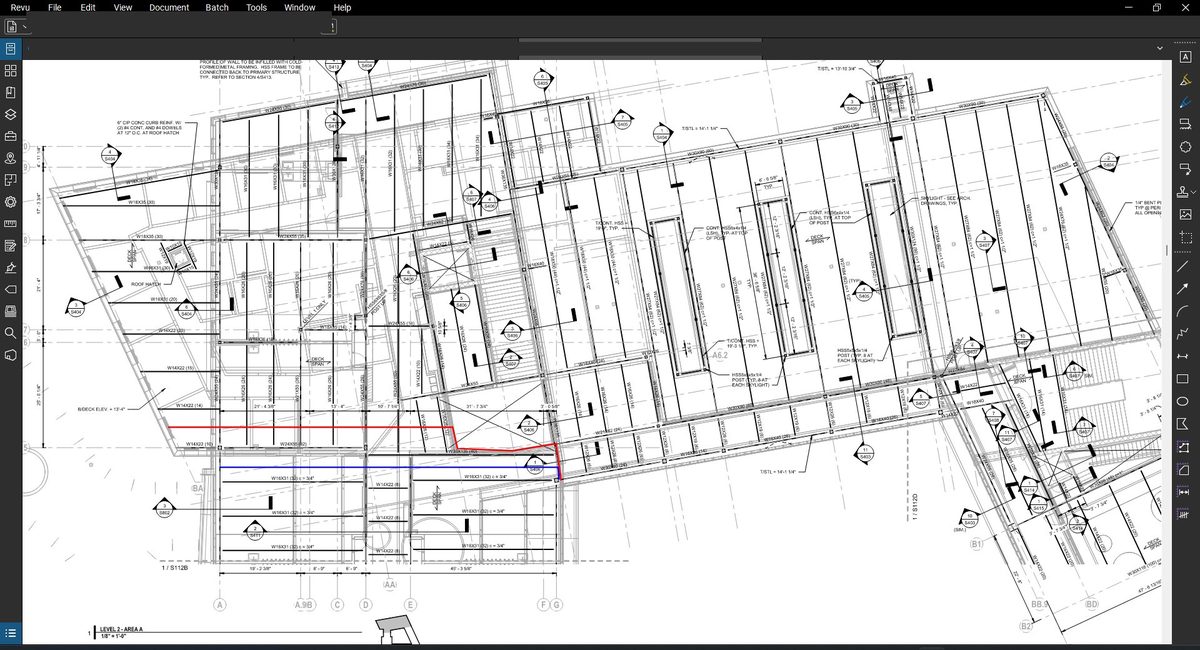Image resolution: width=1200 pixels, height=650 pixels.
Task: Toggle the markups list button at bottom-left
Action: click(11, 633)
